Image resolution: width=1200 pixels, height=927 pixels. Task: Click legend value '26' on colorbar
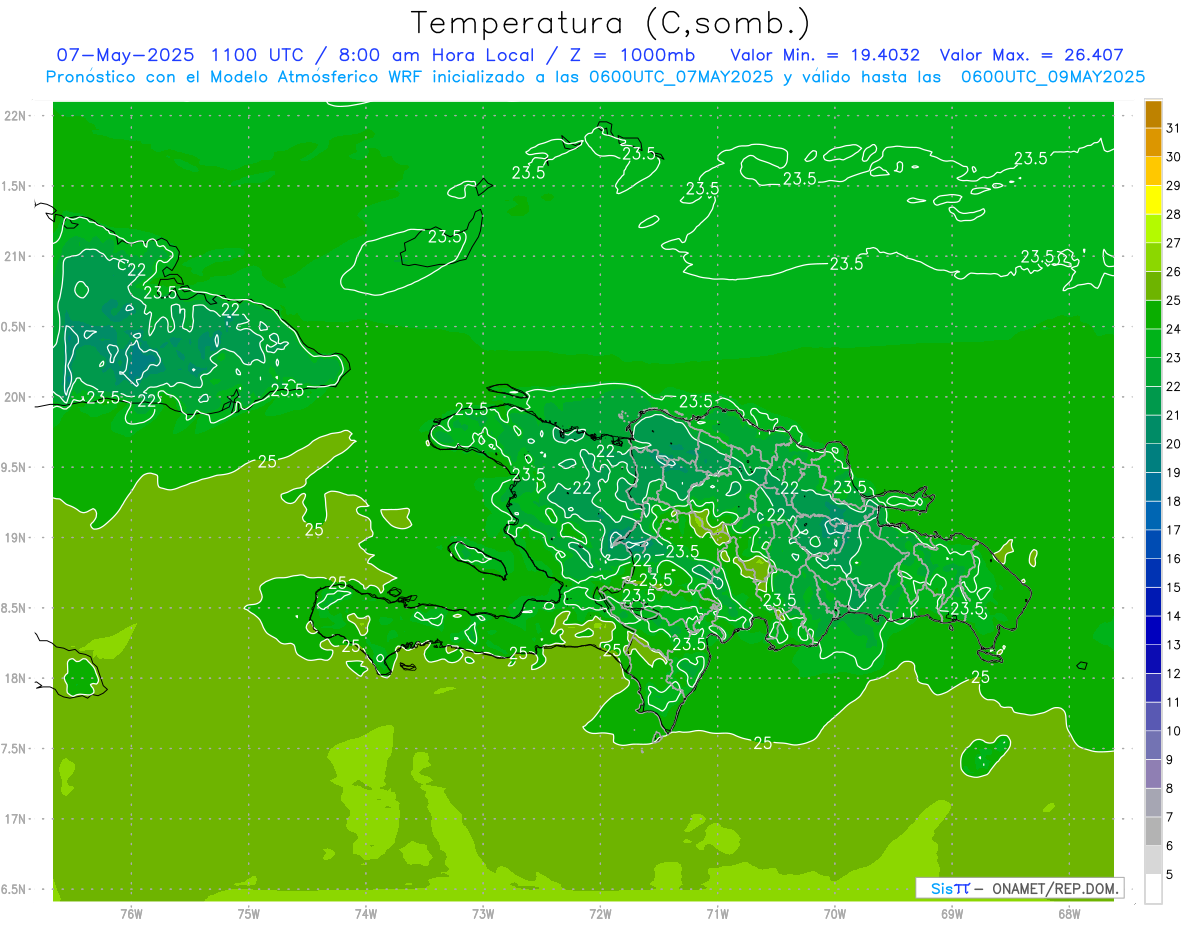[x=1174, y=271]
